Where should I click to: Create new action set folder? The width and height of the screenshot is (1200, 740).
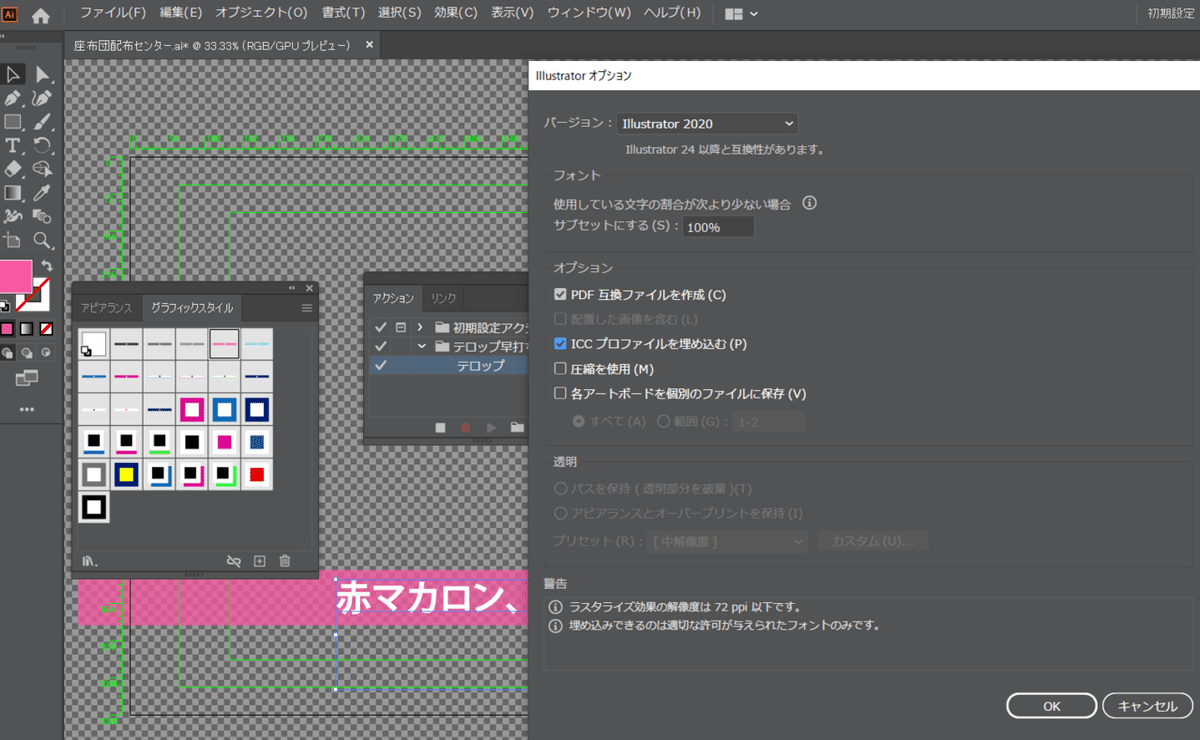click(x=516, y=428)
